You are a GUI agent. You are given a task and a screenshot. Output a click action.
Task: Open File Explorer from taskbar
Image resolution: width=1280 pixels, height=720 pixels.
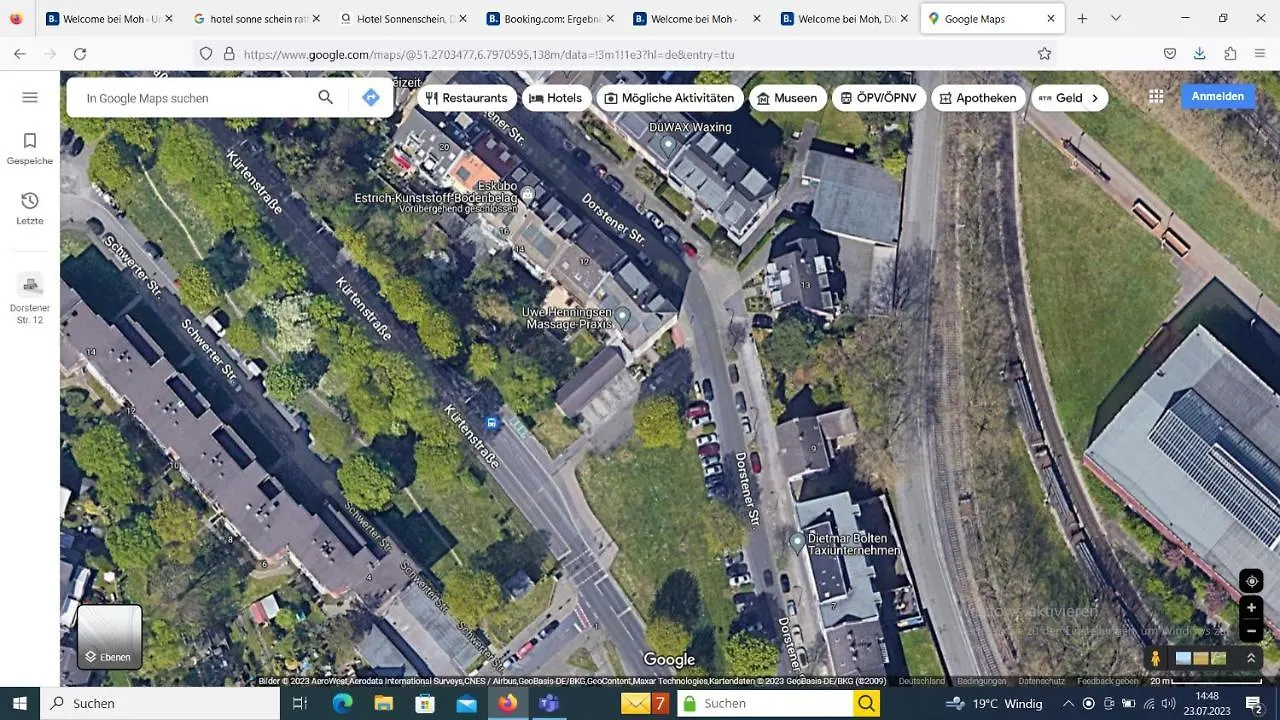(x=383, y=703)
